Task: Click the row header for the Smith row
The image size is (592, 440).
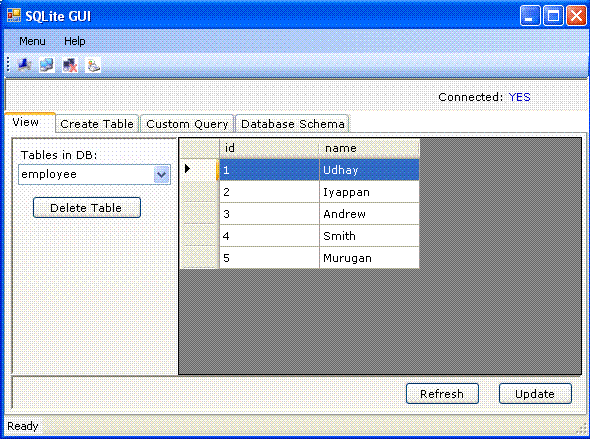Action: coord(199,236)
